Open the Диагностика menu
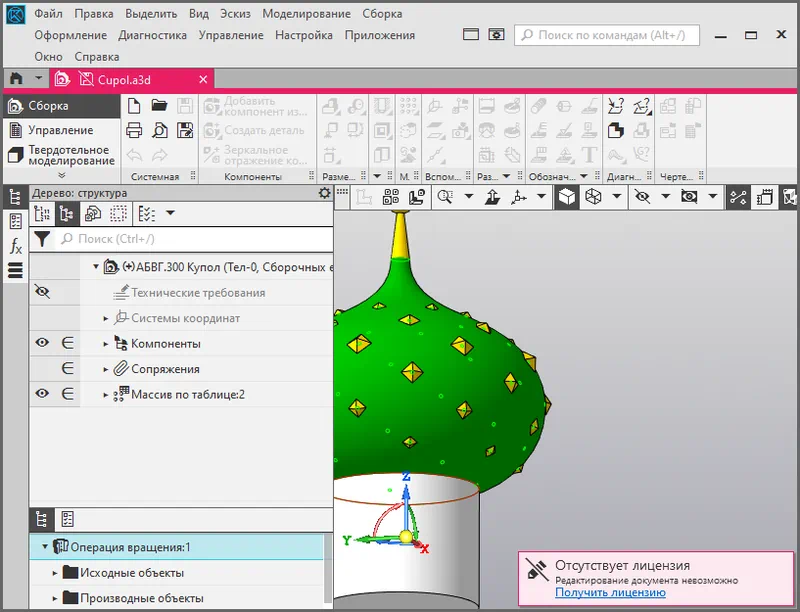The height and width of the screenshot is (612, 800). (x=153, y=35)
